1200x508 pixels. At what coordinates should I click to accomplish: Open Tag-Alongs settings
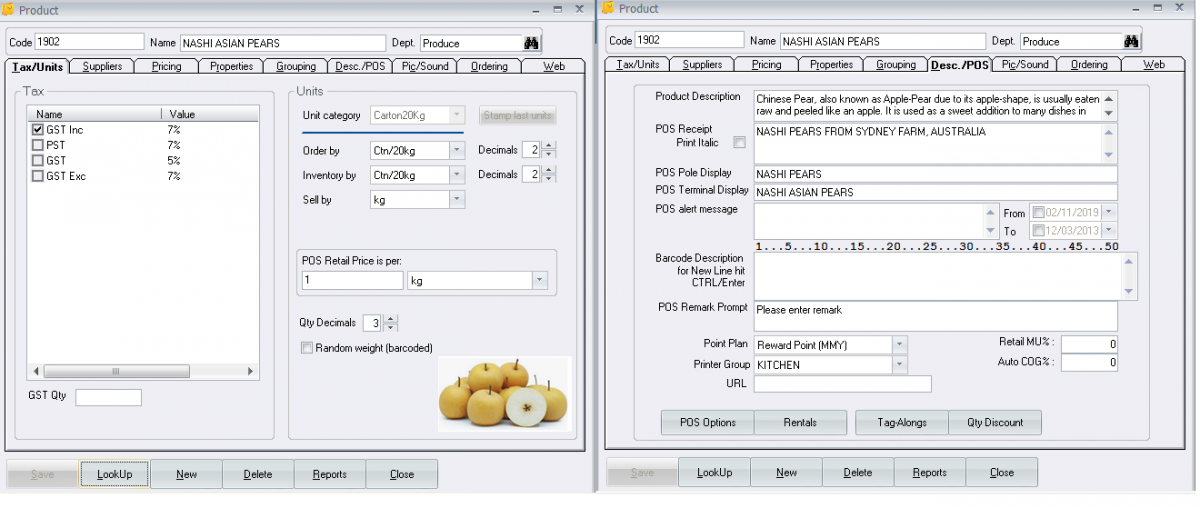tap(902, 422)
